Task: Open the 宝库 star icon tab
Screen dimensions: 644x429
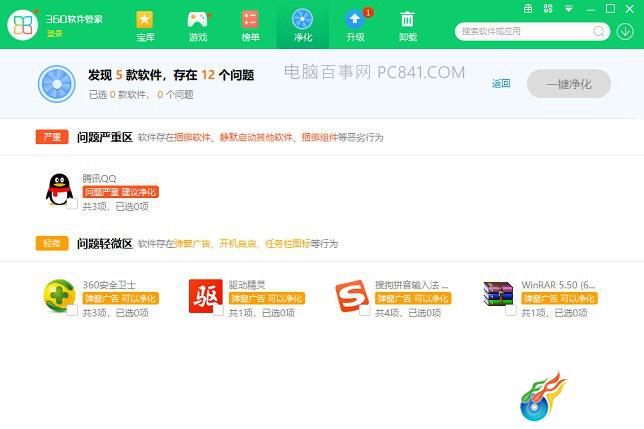Action: [x=145, y=20]
